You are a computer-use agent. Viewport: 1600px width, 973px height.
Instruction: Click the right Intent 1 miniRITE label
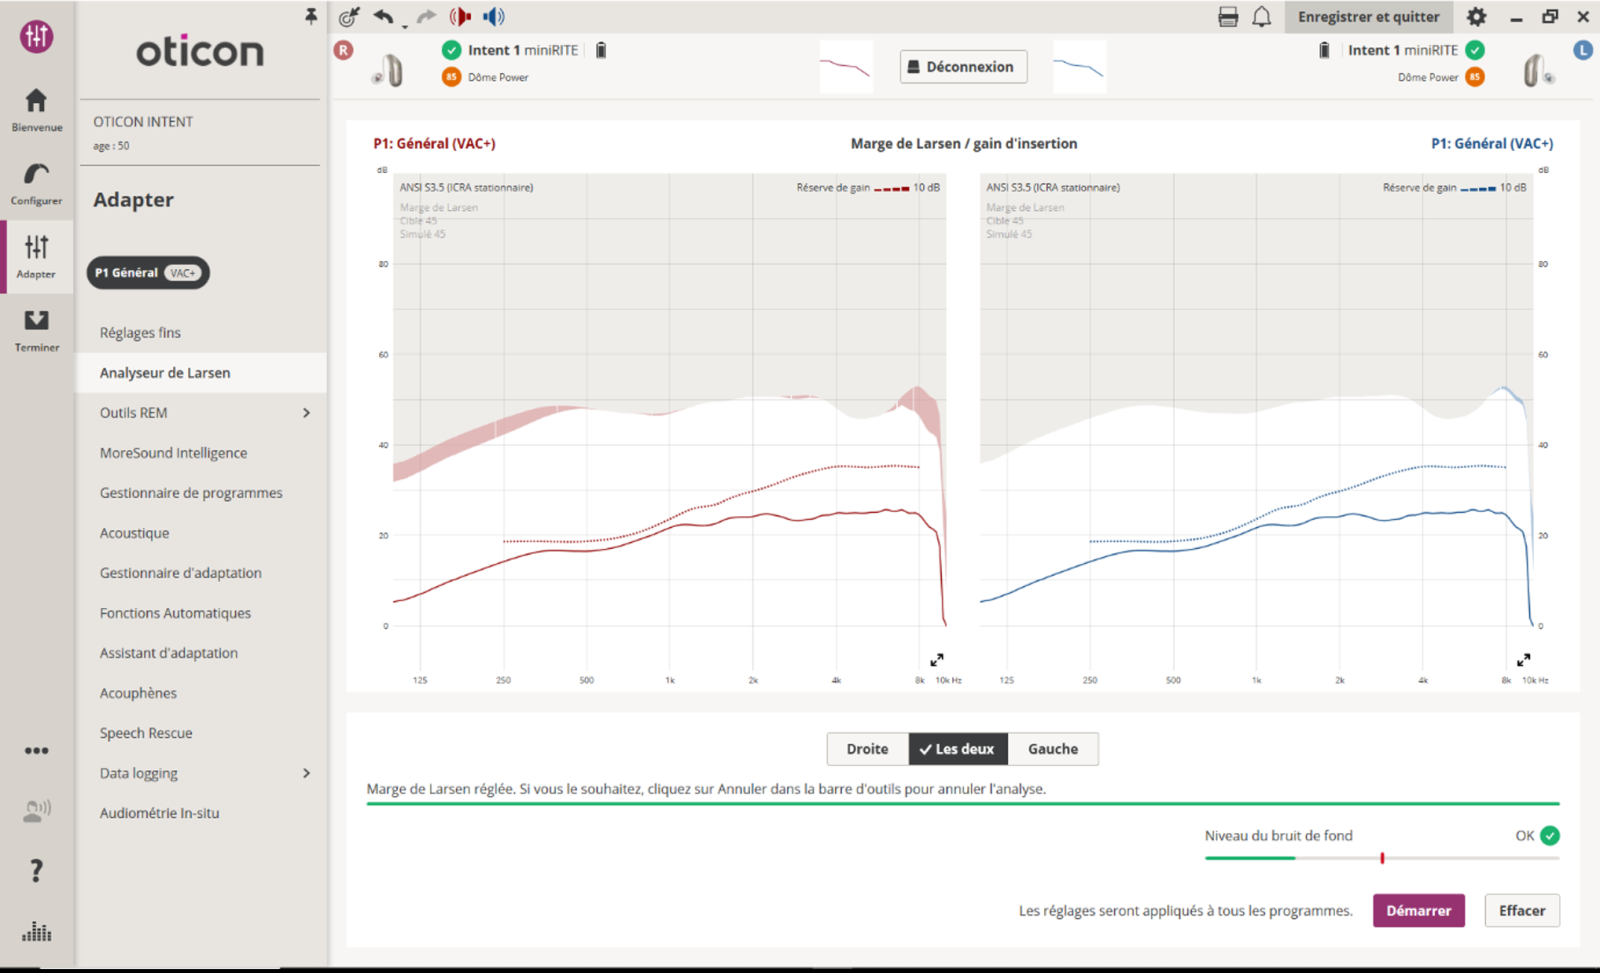tap(523, 50)
